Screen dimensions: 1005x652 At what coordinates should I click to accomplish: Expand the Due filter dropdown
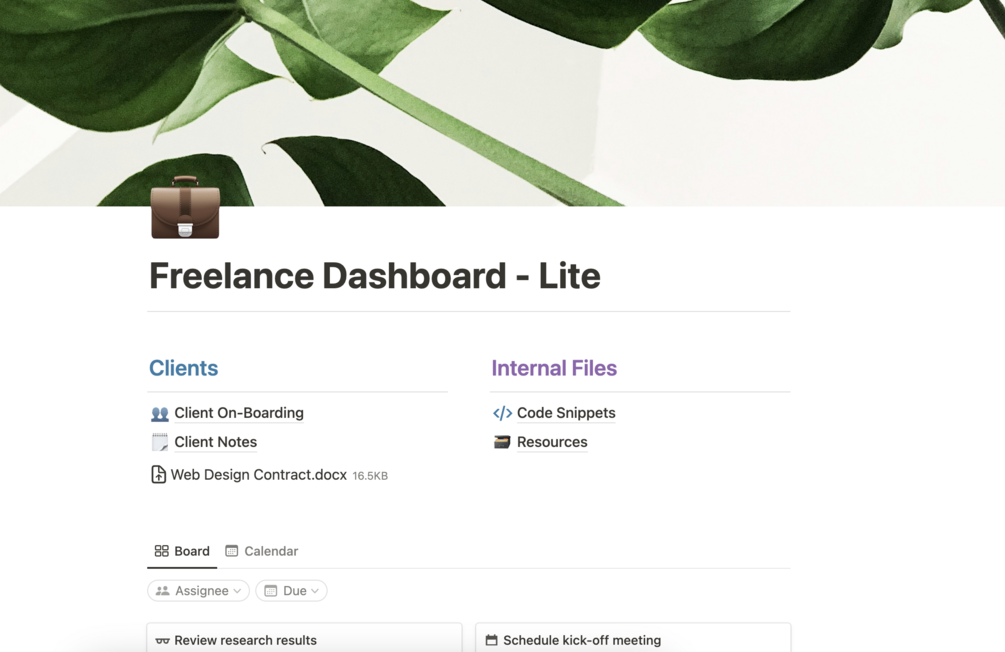pyautogui.click(x=291, y=590)
